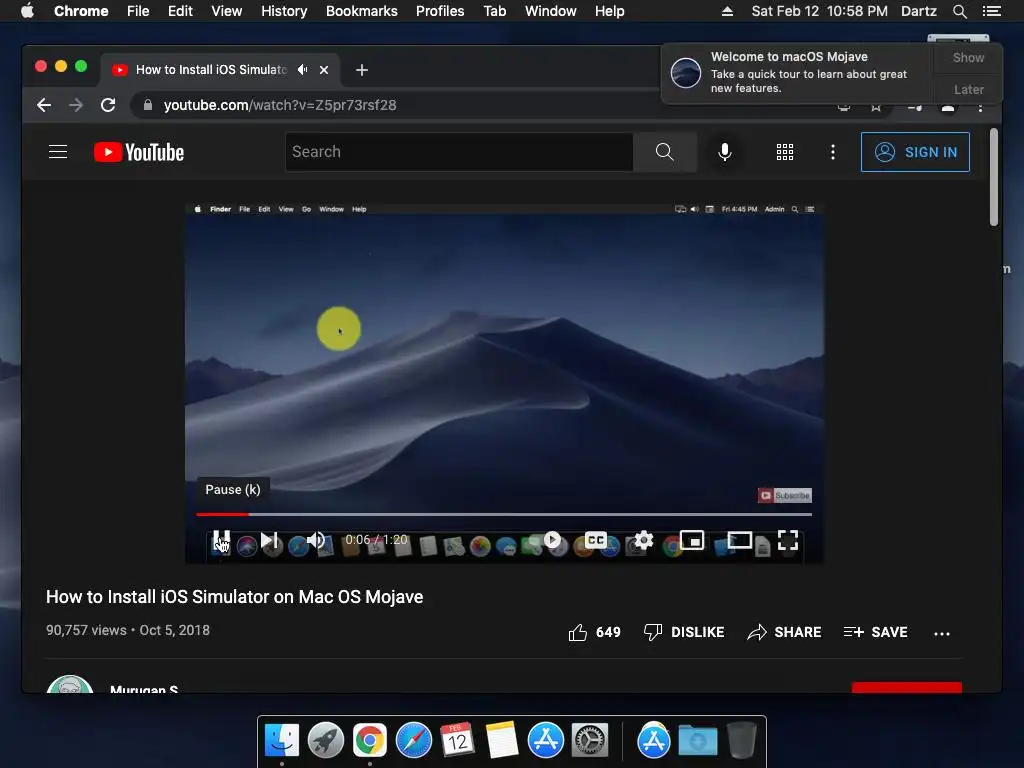1024x768 pixels.
Task: Open more actions ellipsis under video
Action: (x=942, y=633)
